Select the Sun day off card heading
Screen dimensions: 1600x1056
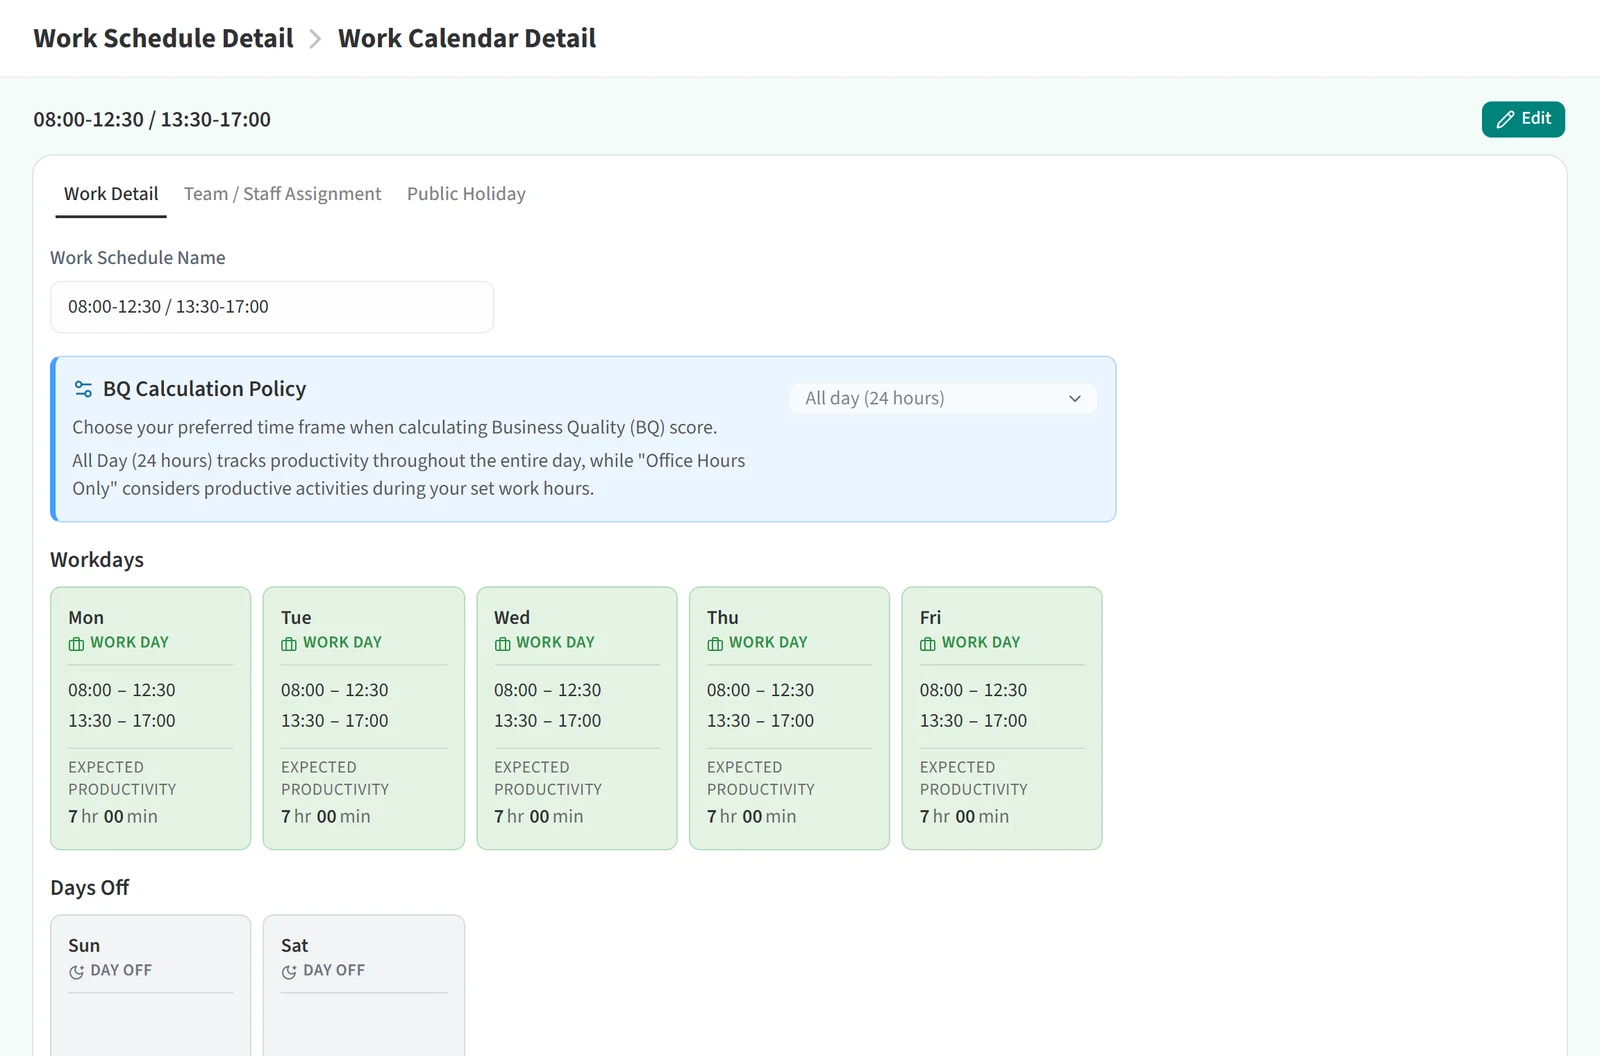click(x=84, y=946)
